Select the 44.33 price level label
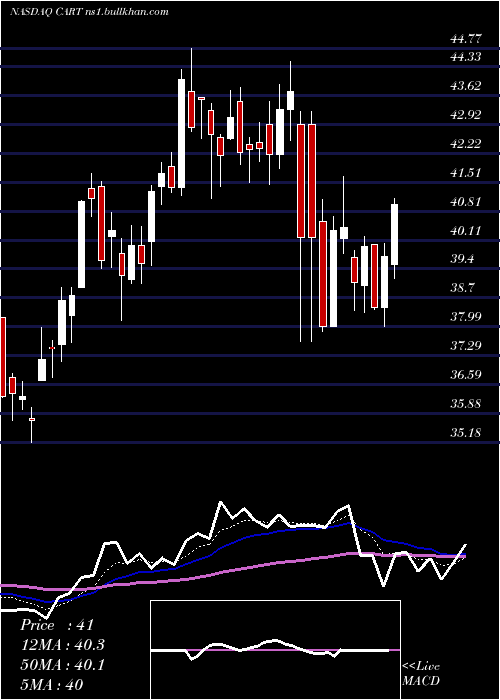 pyautogui.click(x=466, y=57)
